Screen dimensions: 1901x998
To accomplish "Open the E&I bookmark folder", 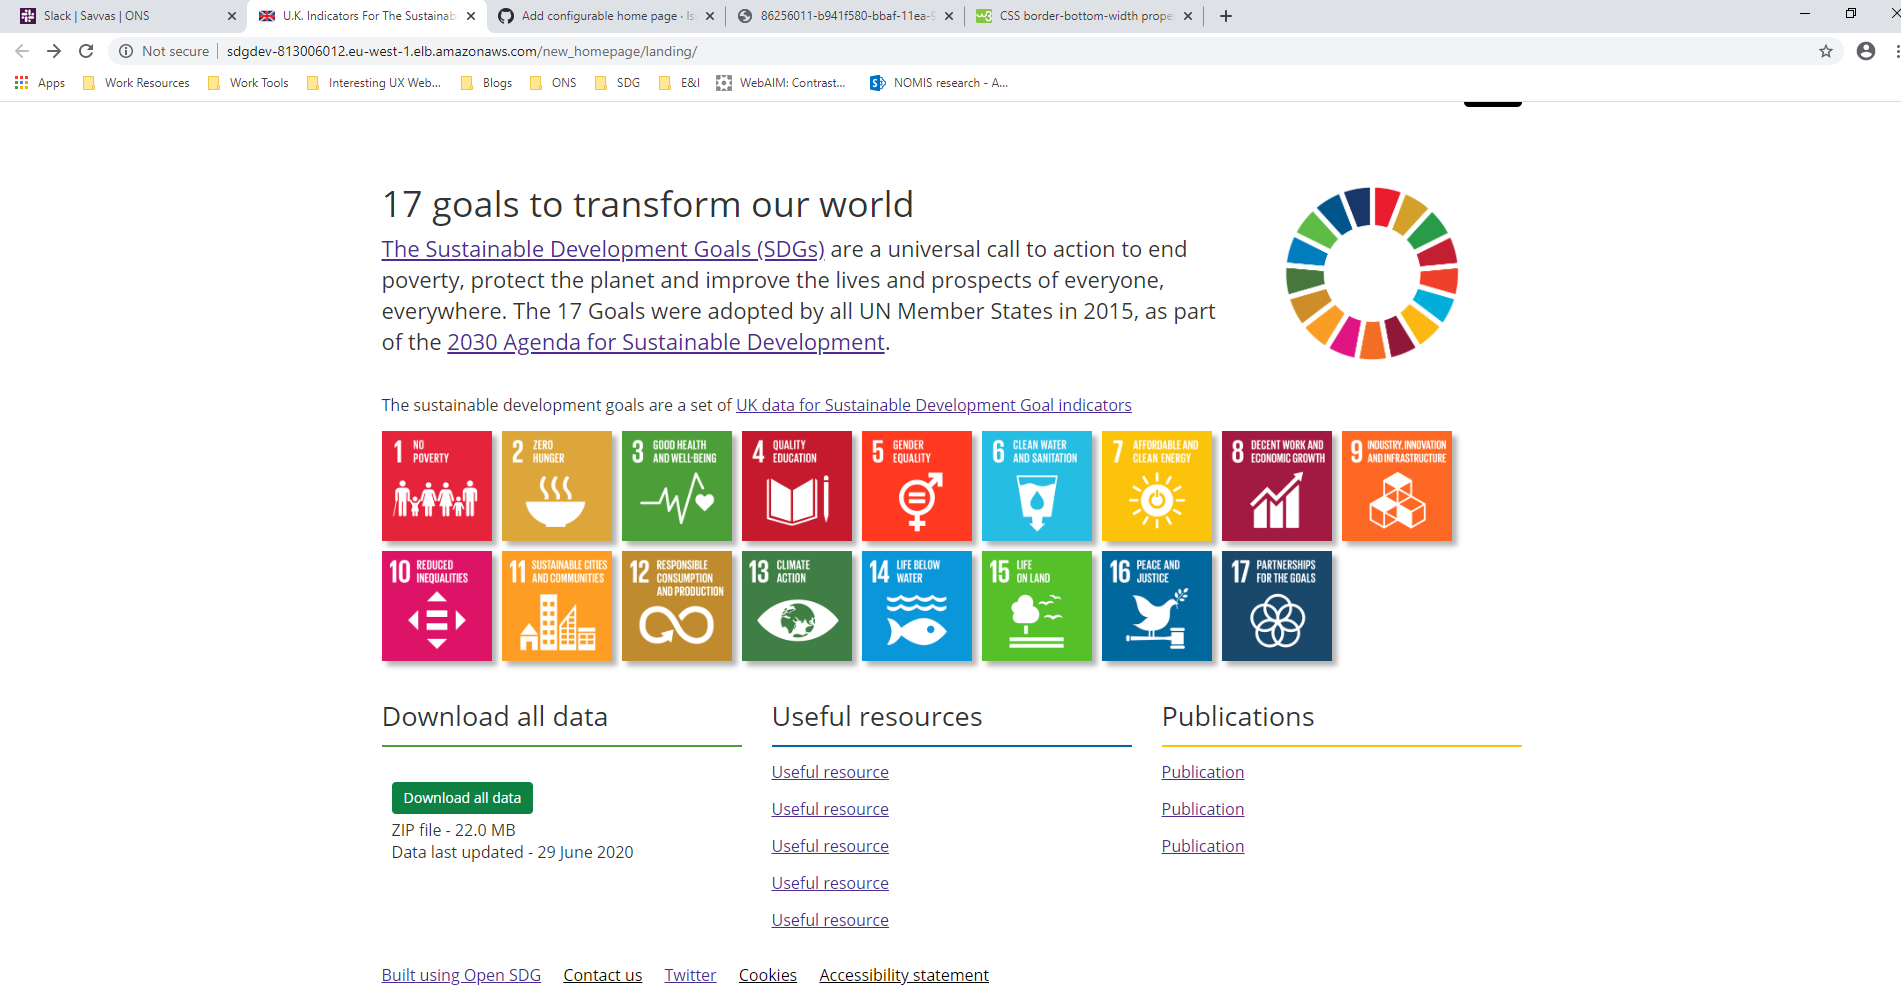I will (x=680, y=83).
